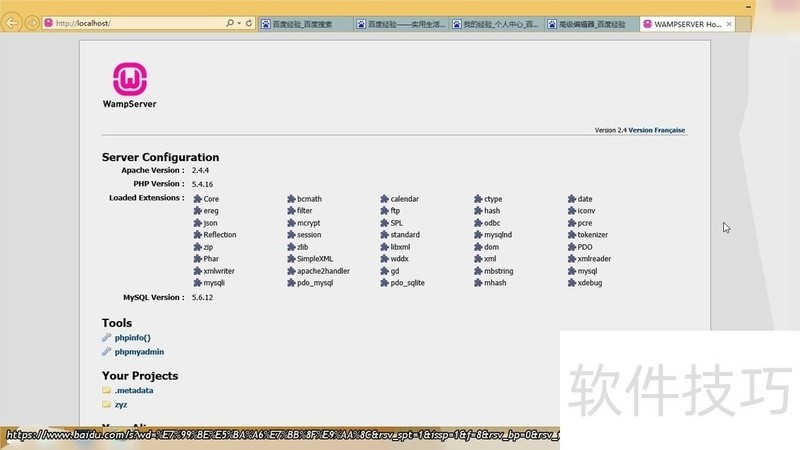Click the refresh icon in the address bar
The image size is (800, 450).
[x=248, y=23]
